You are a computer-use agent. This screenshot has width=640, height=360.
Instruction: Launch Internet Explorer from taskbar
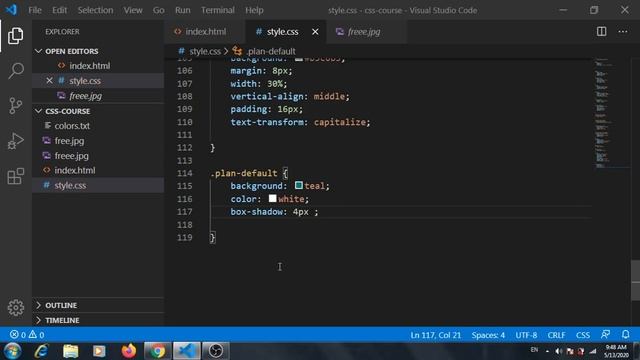pyautogui.click(x=41, y=351)
